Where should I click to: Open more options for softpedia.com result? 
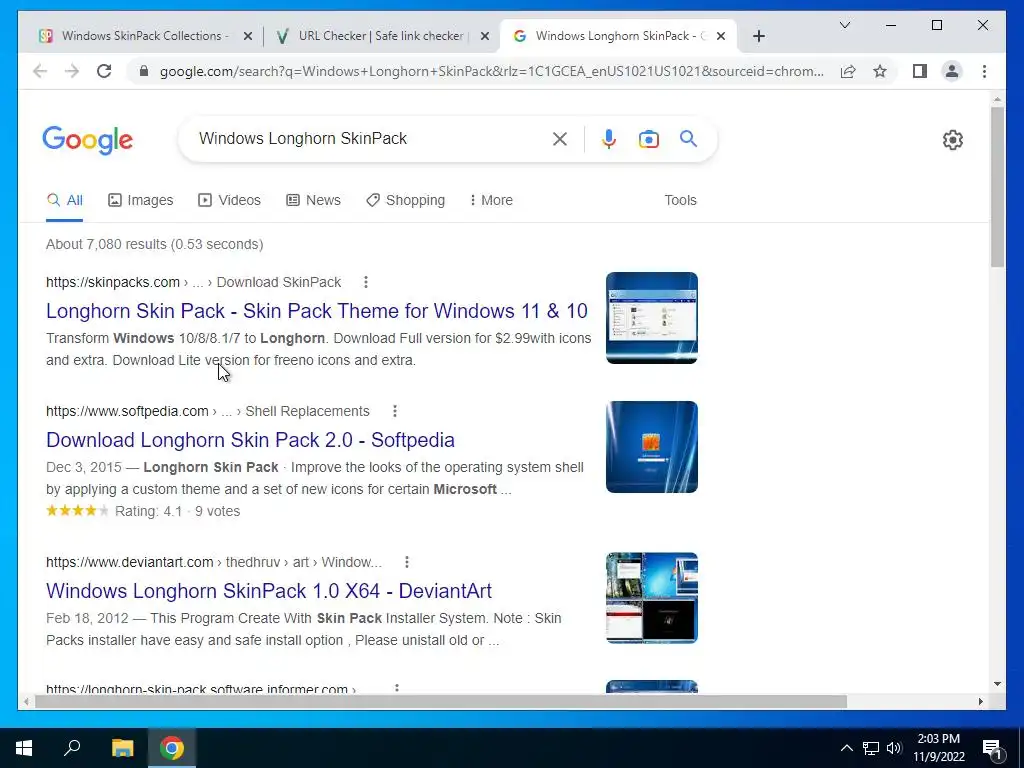coord(394,411)
